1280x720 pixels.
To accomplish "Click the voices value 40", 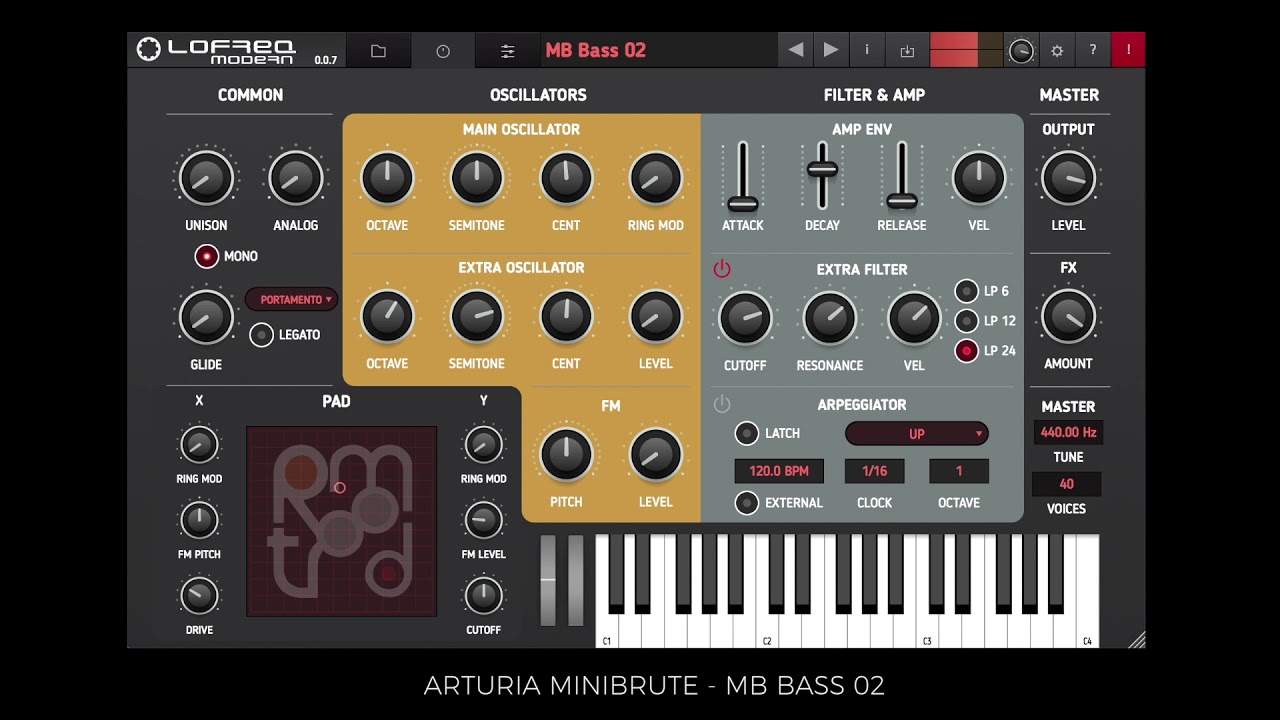I will click(1066, 484).
